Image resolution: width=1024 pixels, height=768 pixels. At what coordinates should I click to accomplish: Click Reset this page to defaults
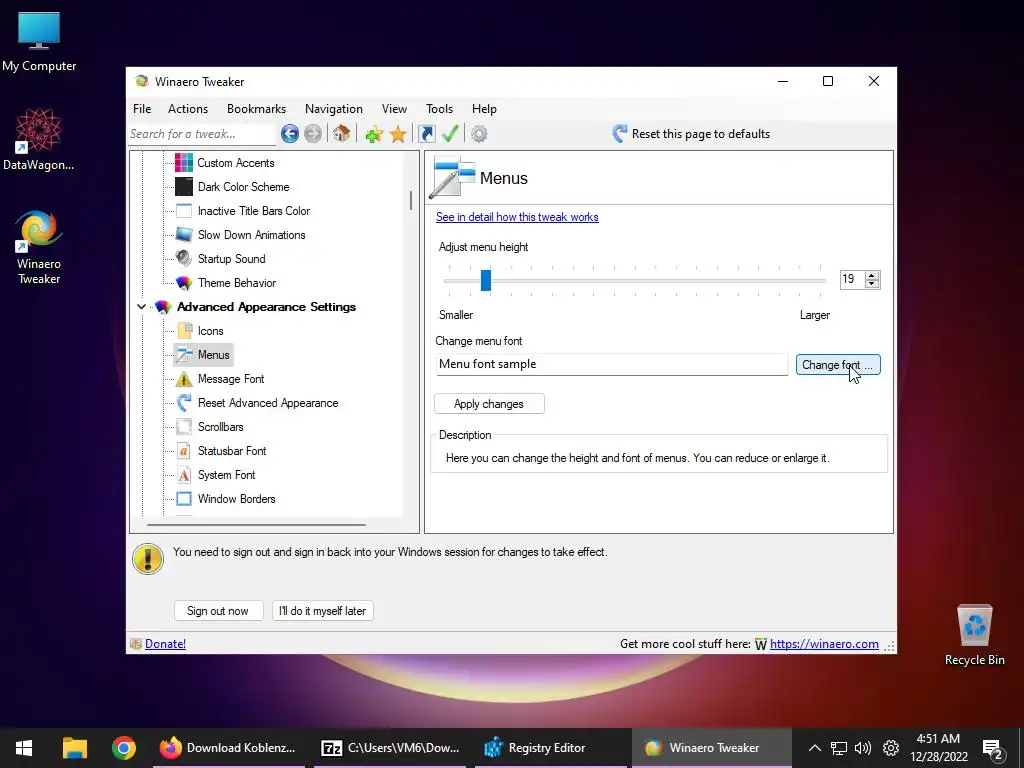(691, 134)
